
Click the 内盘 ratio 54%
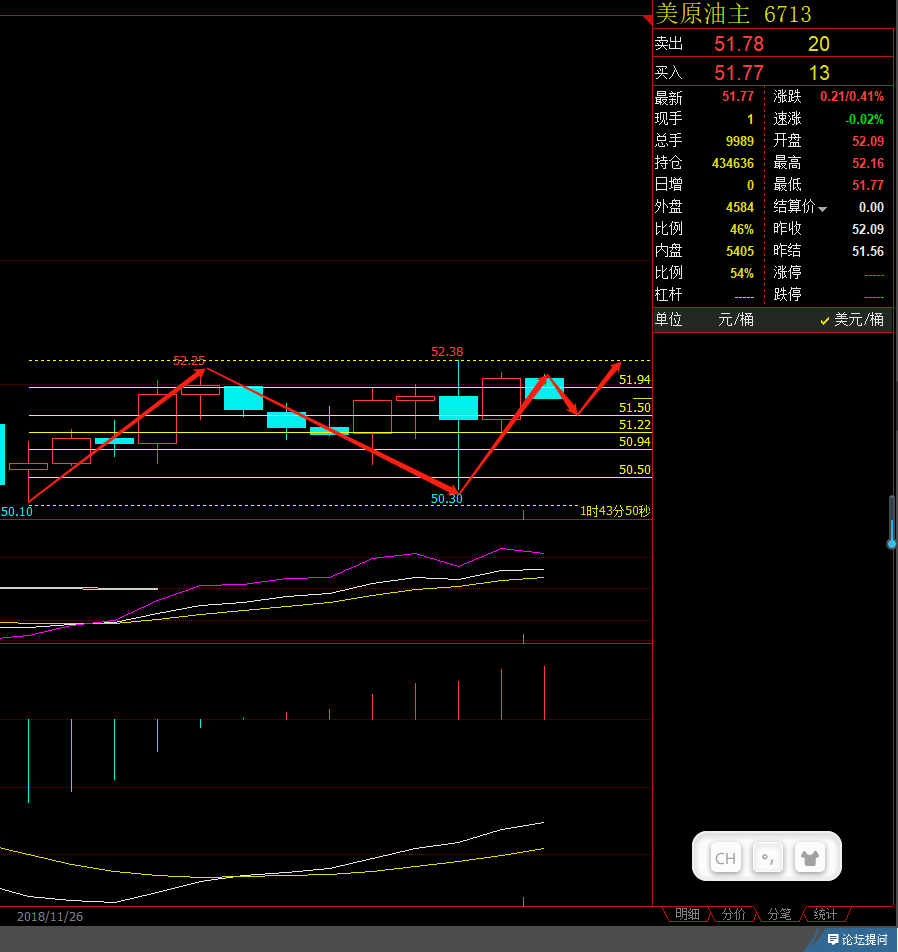tap(741, 273)
